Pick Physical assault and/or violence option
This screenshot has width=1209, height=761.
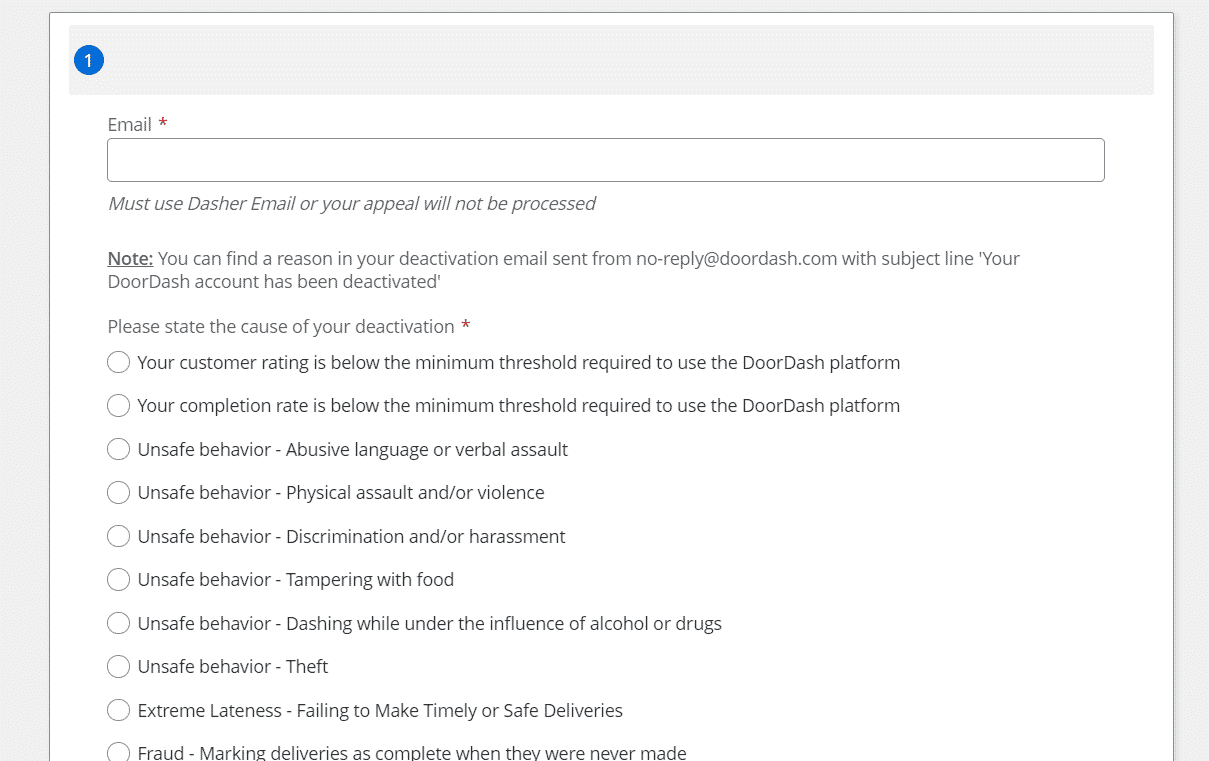[x=119, y=493]
